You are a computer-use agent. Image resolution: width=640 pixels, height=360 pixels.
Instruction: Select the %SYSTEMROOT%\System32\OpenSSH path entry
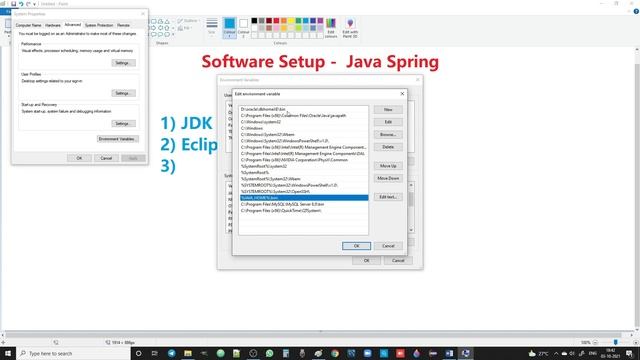pyautogui.click(x=304, y=191)
